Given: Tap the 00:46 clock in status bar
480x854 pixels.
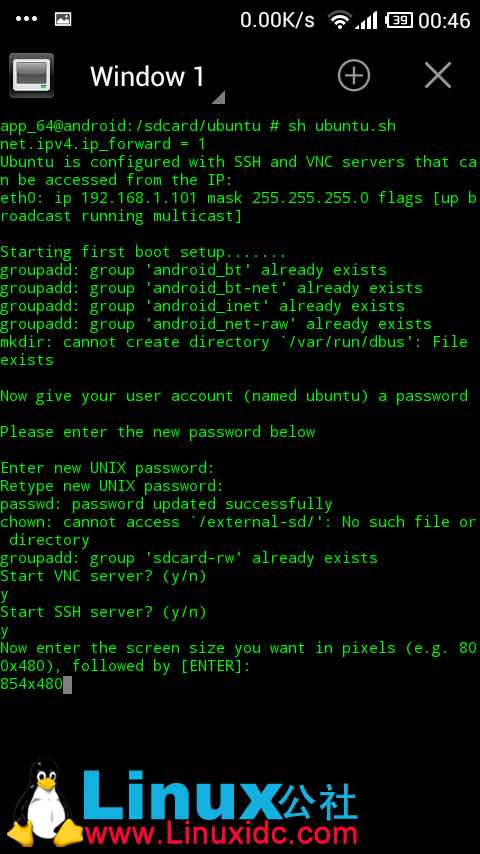Looking at the screenshot, I should pyautogui.click(x=444, y=21).
